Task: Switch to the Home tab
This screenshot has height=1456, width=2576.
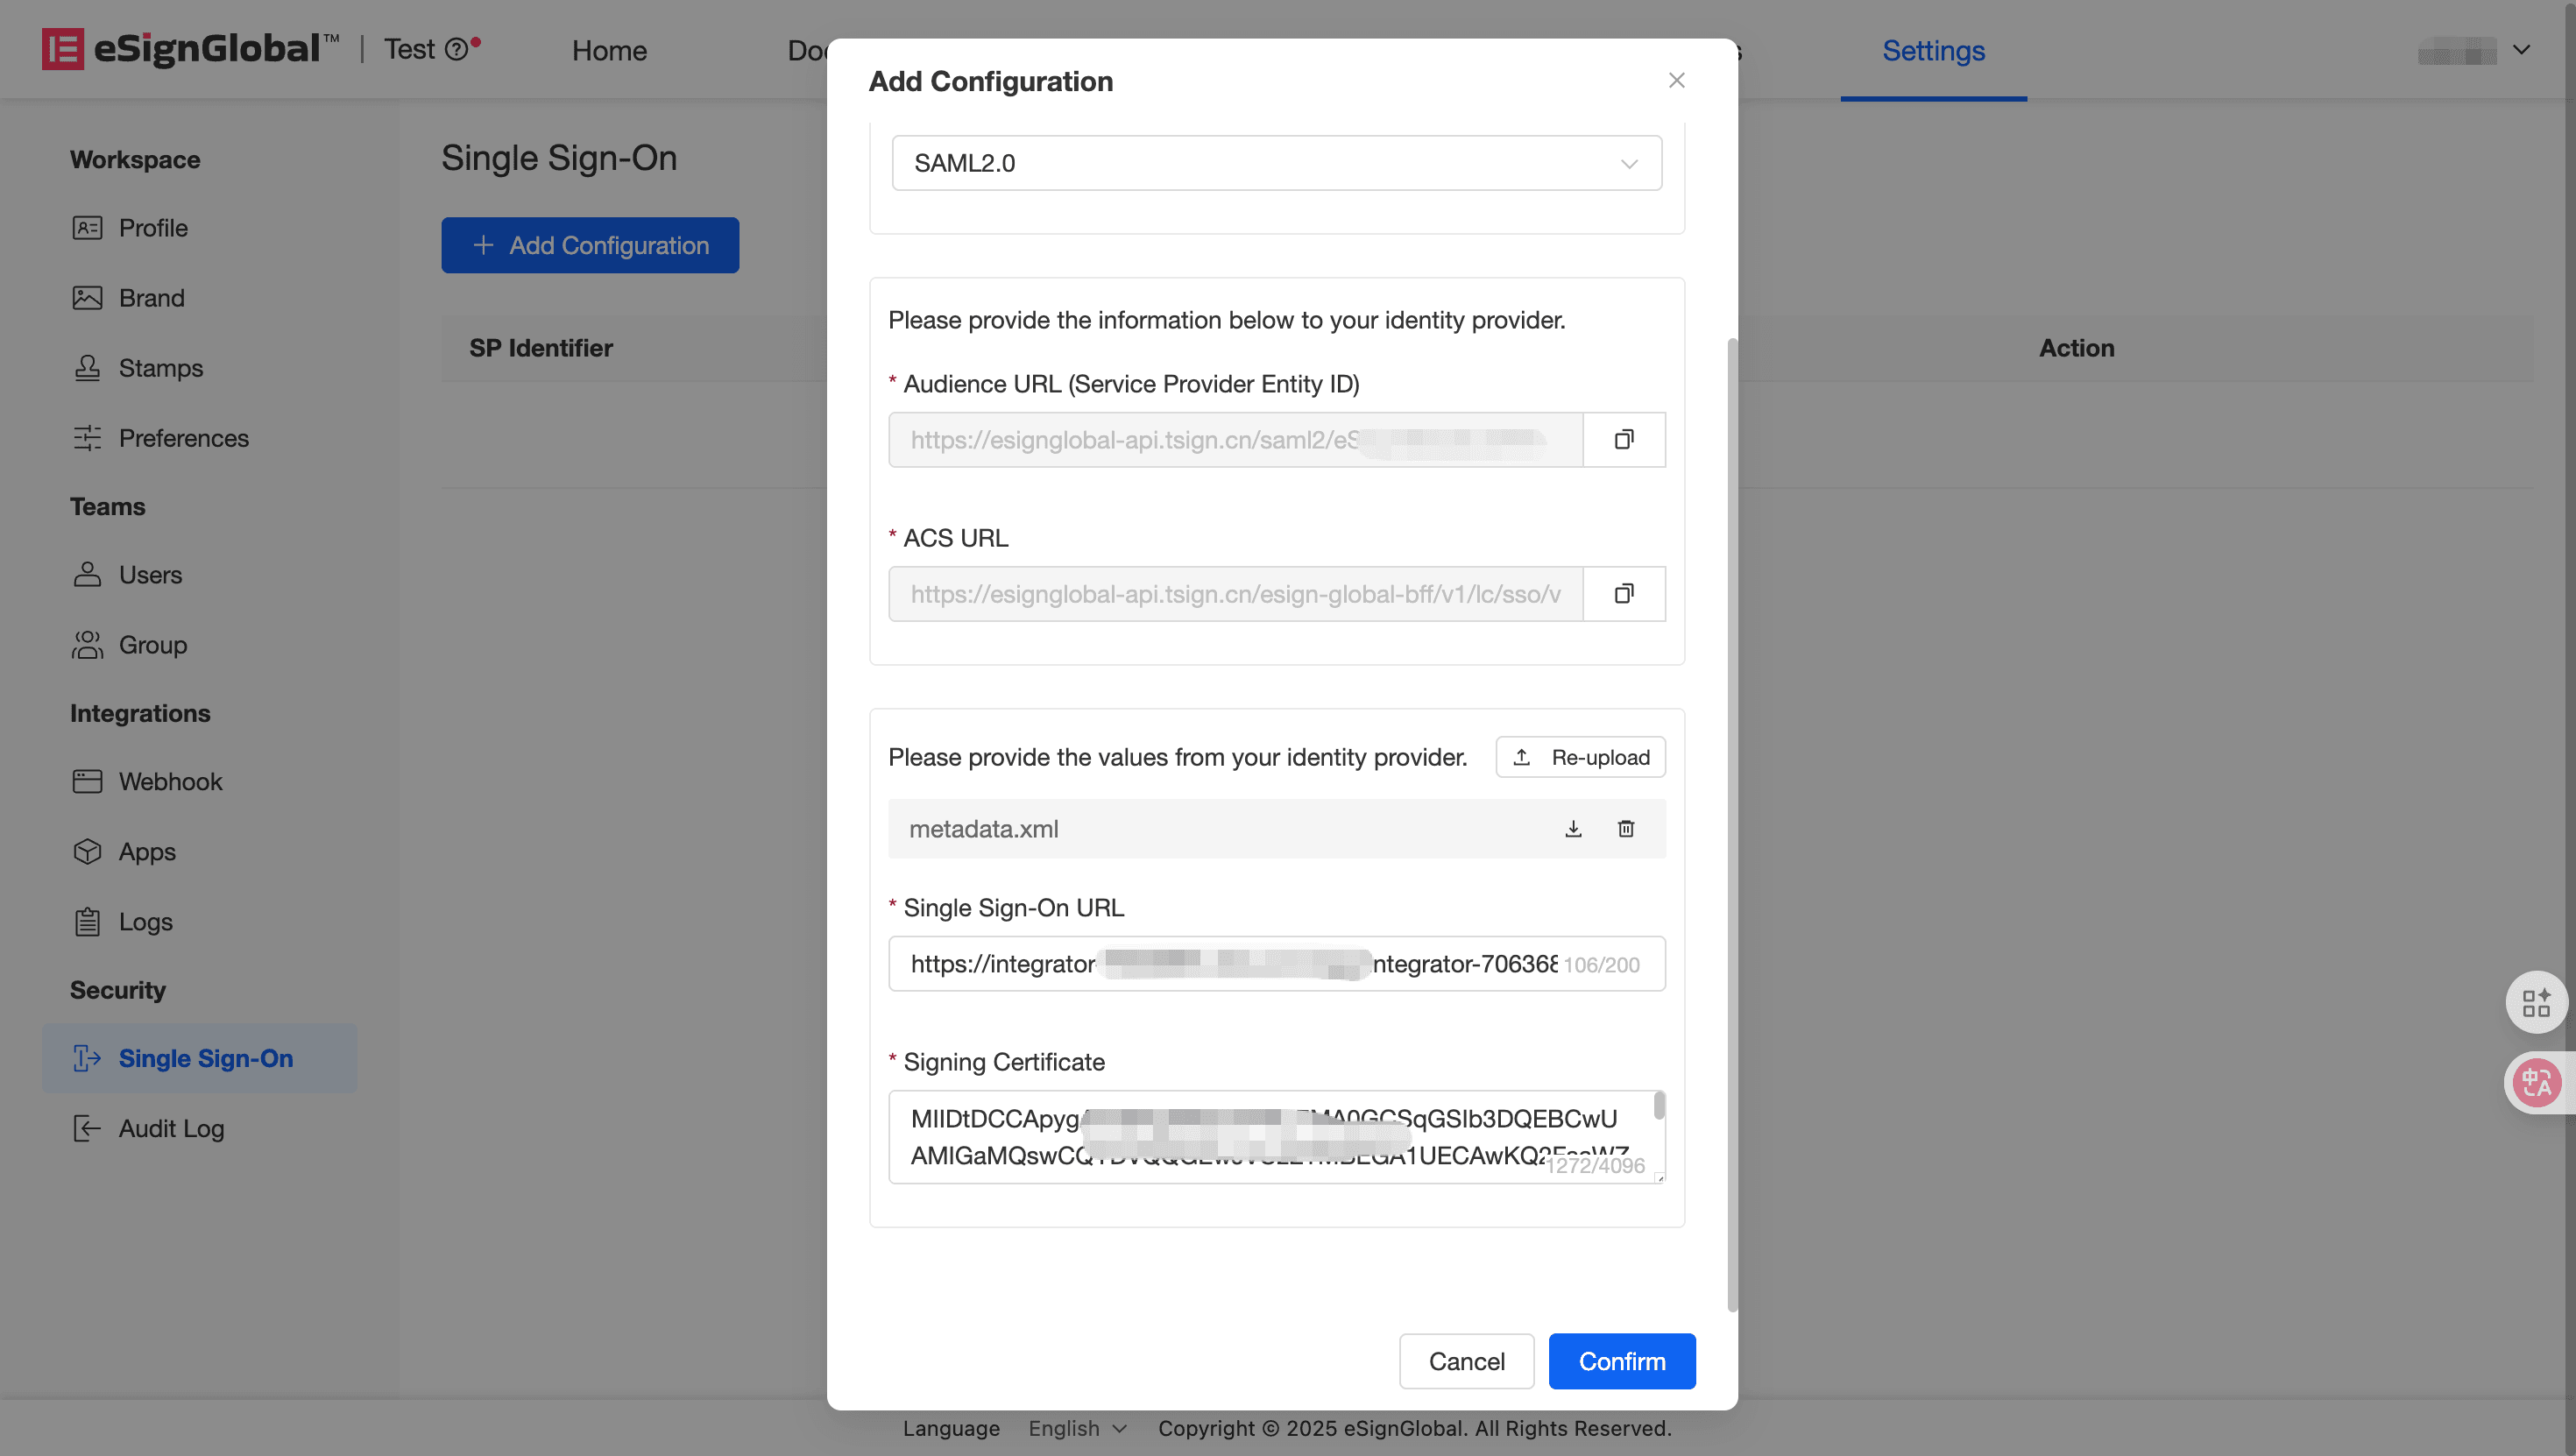Action: click(609, 50)
